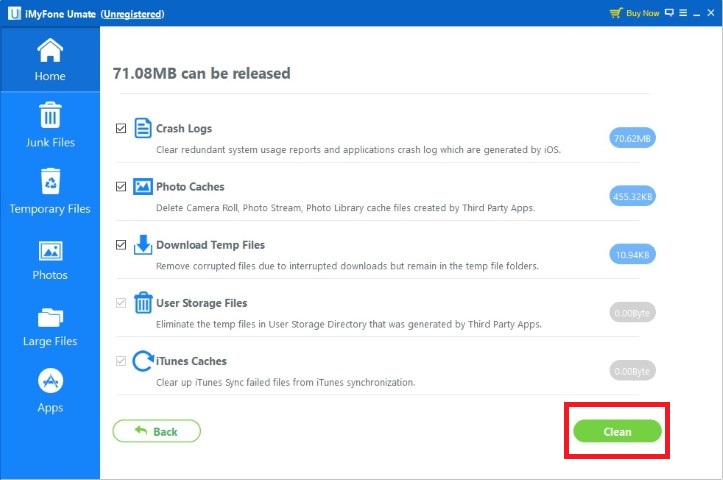Click the shopping cart icon
Image resolution: width=723 pixels, height=480 pixels.
coord(616,13)
